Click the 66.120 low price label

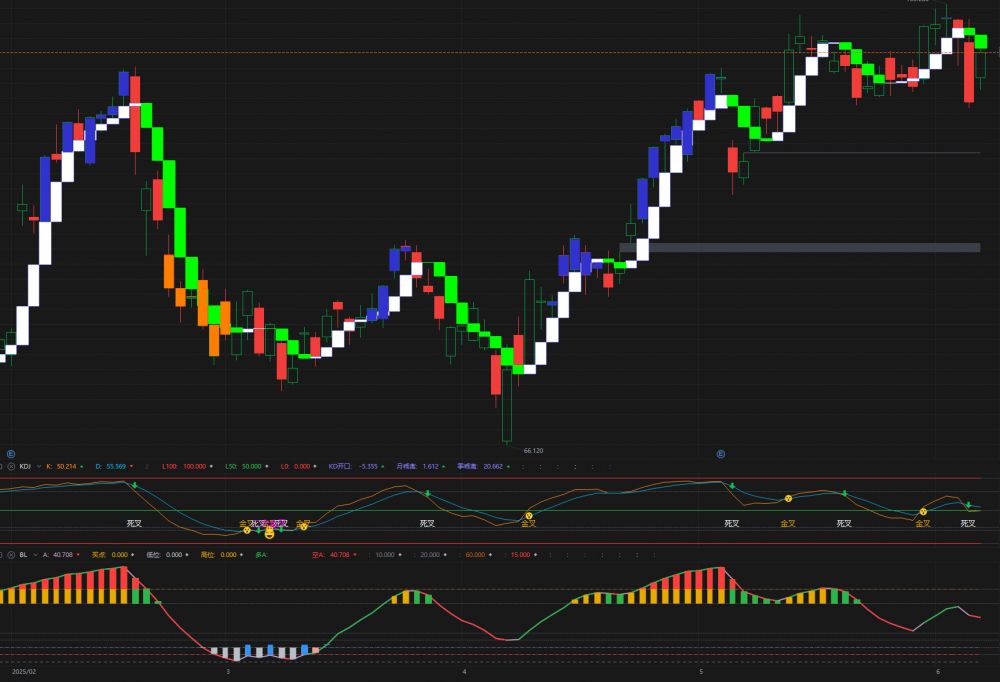pos(533,451)
